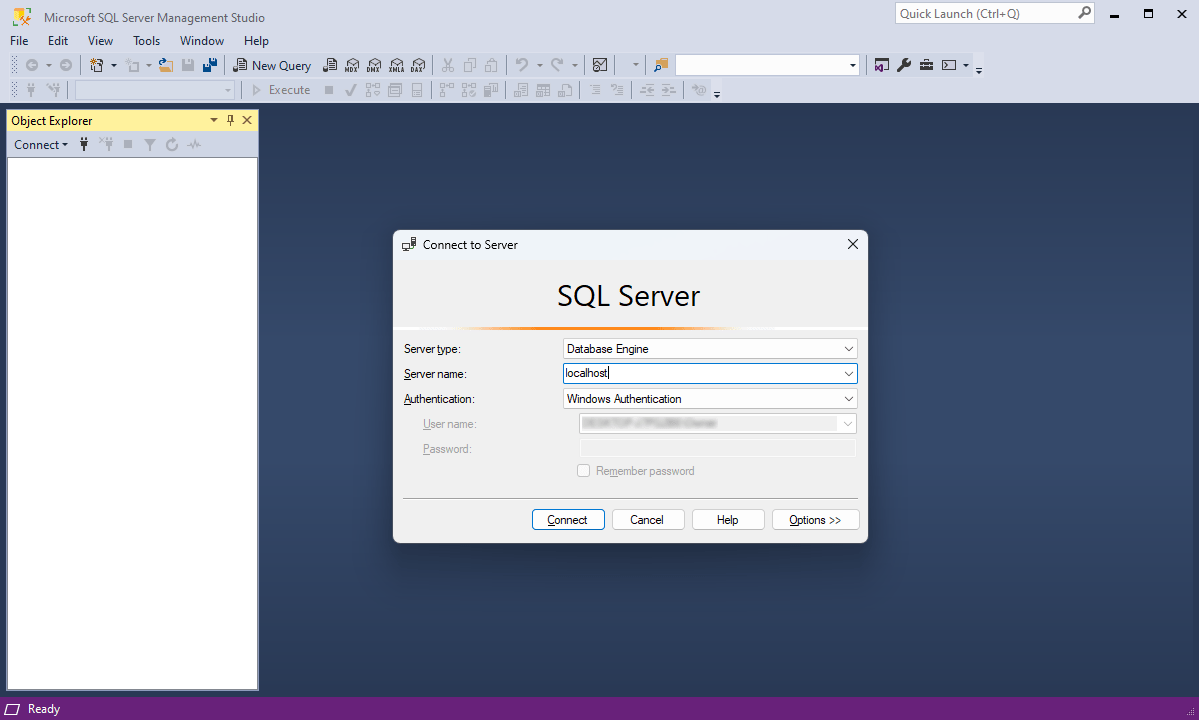This screenshot has width=1199, height=720.
Task: Open the Window menu
Action: point(202,41)
